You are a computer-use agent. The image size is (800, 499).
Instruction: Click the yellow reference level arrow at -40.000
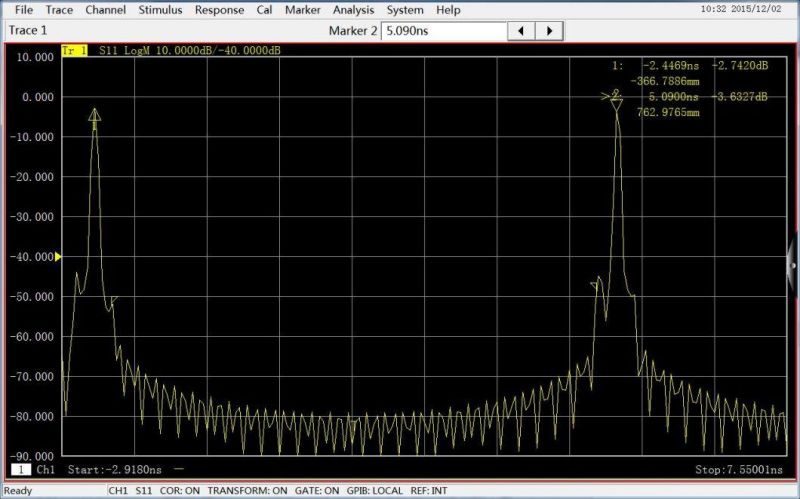click(x=58, y=257)
